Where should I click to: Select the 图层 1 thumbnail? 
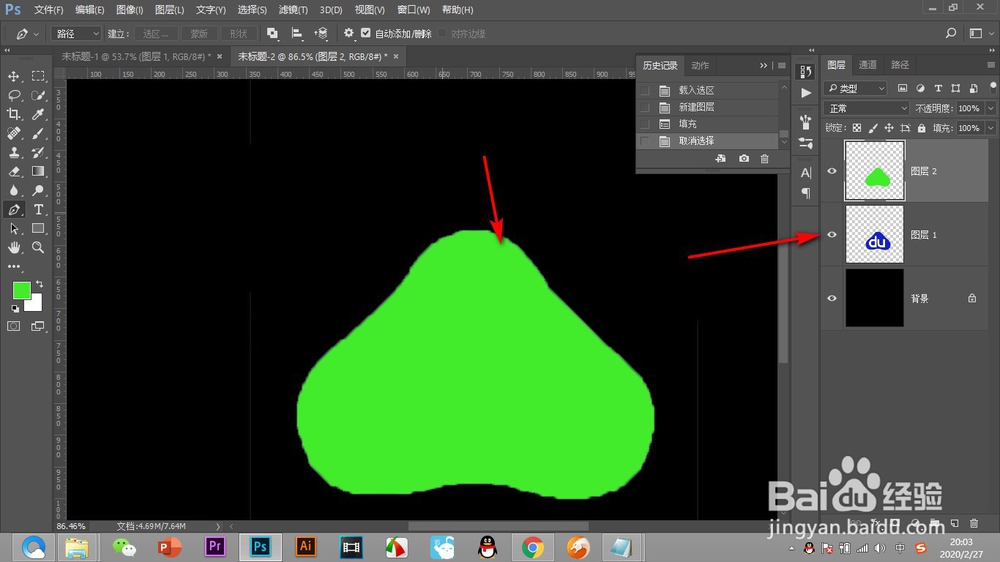coord(874,234)
